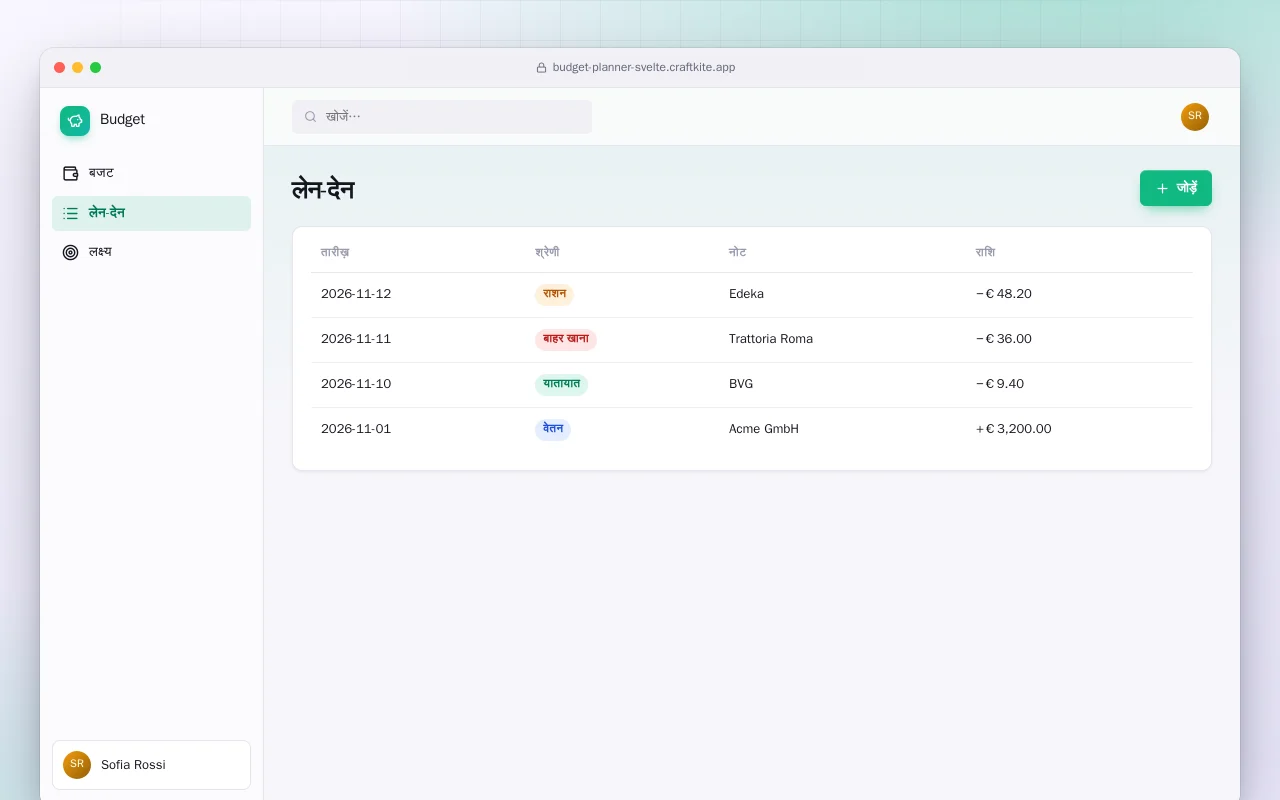Viewport: 1280px width, 800px height.
Task: Select the राशन category tag
Action: pos(554,294)
